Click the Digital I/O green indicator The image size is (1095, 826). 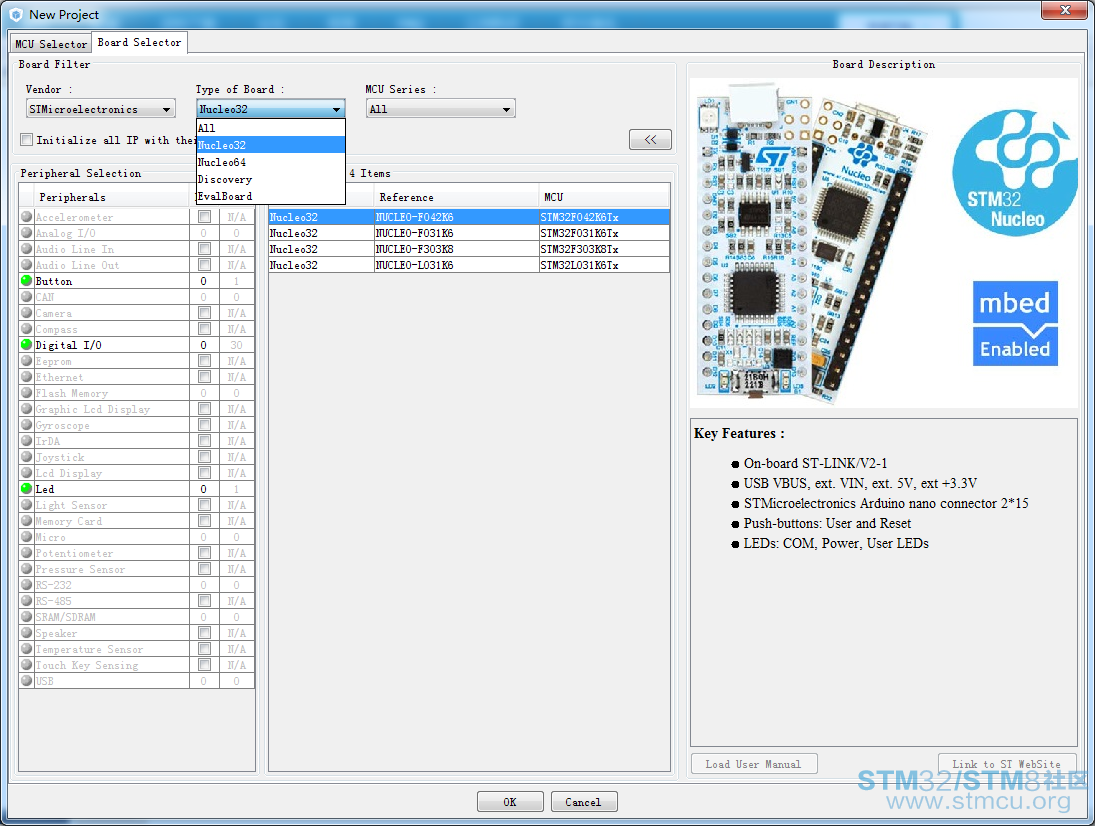click(x=27, y=345)
